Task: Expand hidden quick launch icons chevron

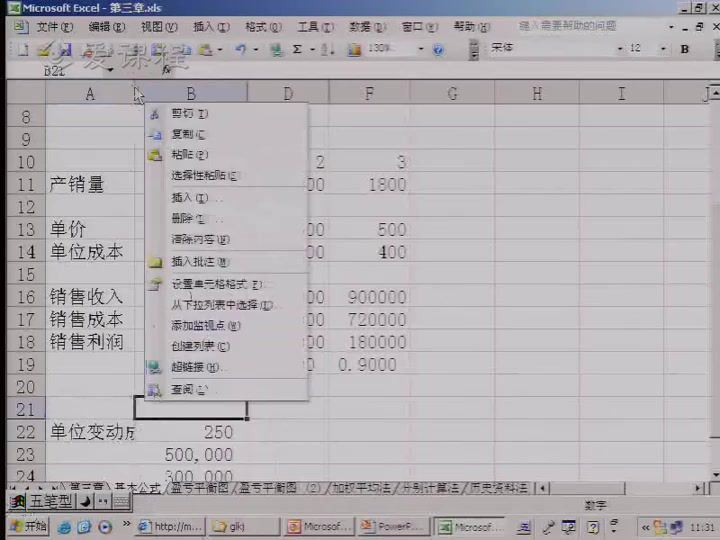Action: point(126,523)
